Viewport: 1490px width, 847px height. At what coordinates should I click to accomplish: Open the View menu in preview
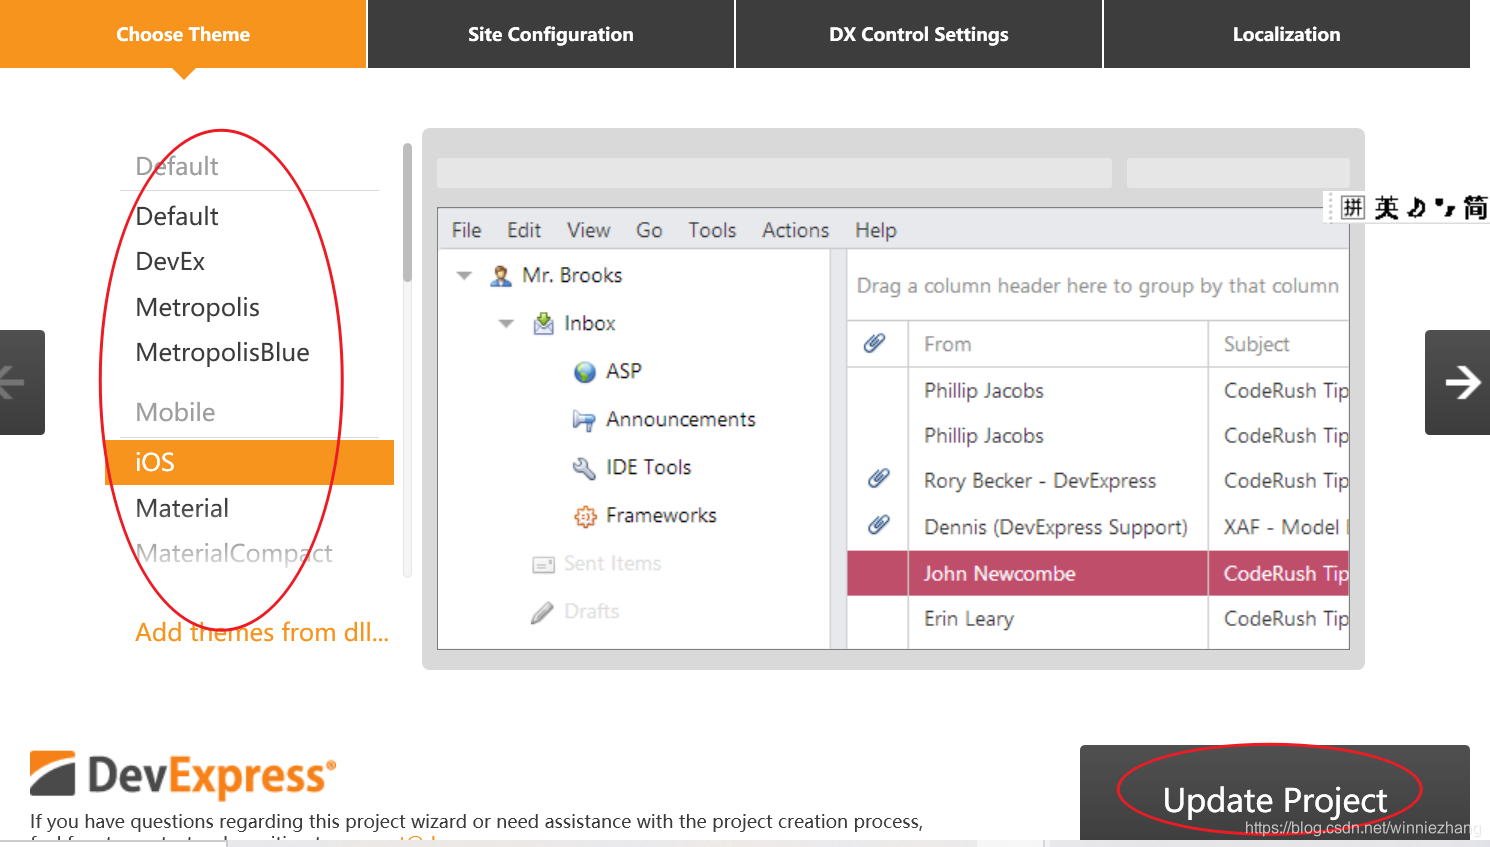pyautogui.click(x=588, y=230)
